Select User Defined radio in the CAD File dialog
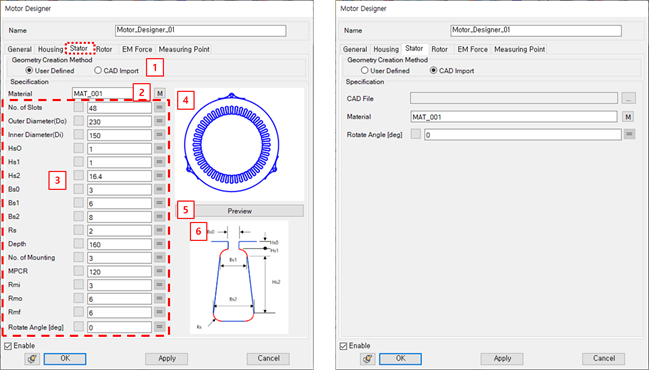650x371 pixels. tap(364, 70)
